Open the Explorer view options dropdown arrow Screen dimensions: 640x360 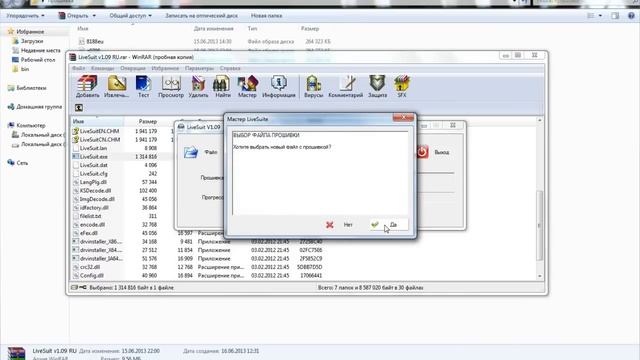pos(600,16)
